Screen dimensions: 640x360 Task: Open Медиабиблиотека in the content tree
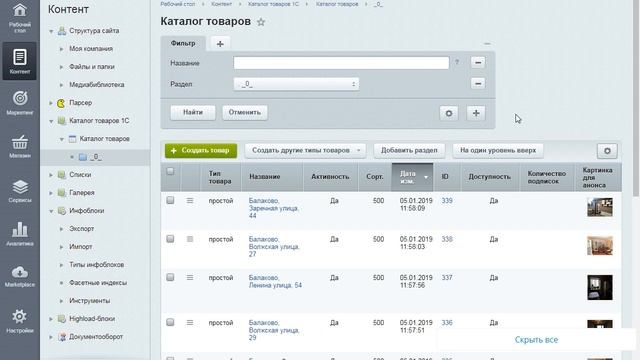pyautogui.click(x=97, y=85)
